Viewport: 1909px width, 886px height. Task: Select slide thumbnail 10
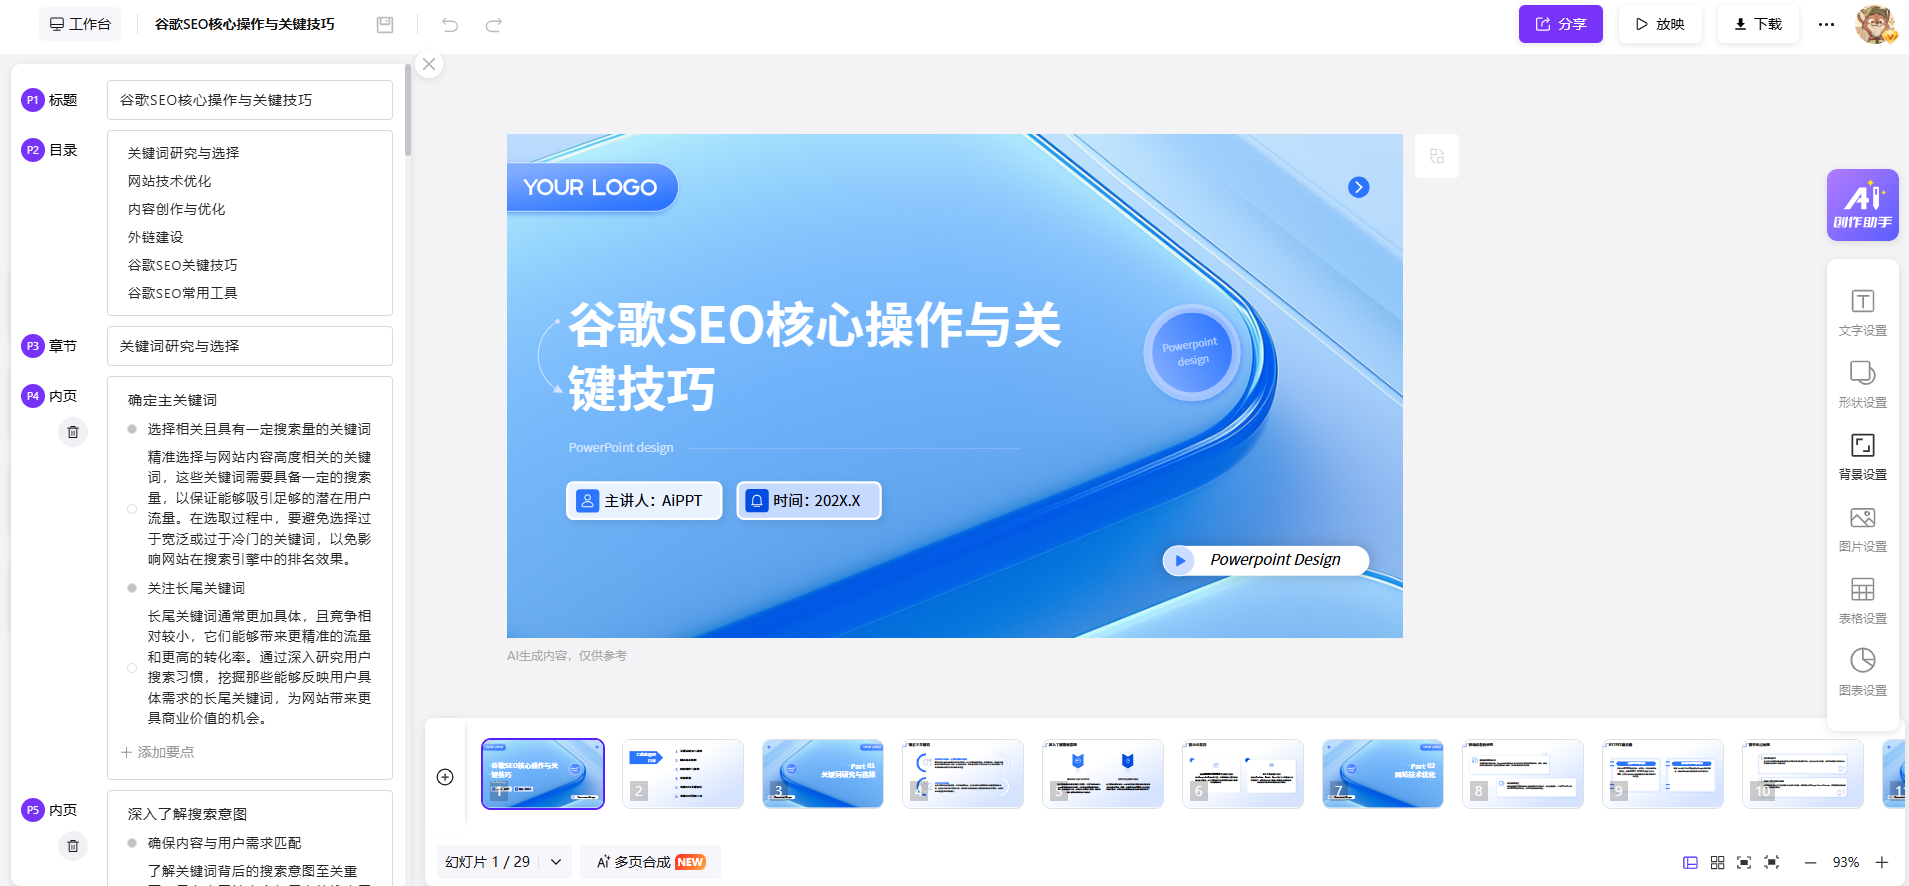(1803, 774)
